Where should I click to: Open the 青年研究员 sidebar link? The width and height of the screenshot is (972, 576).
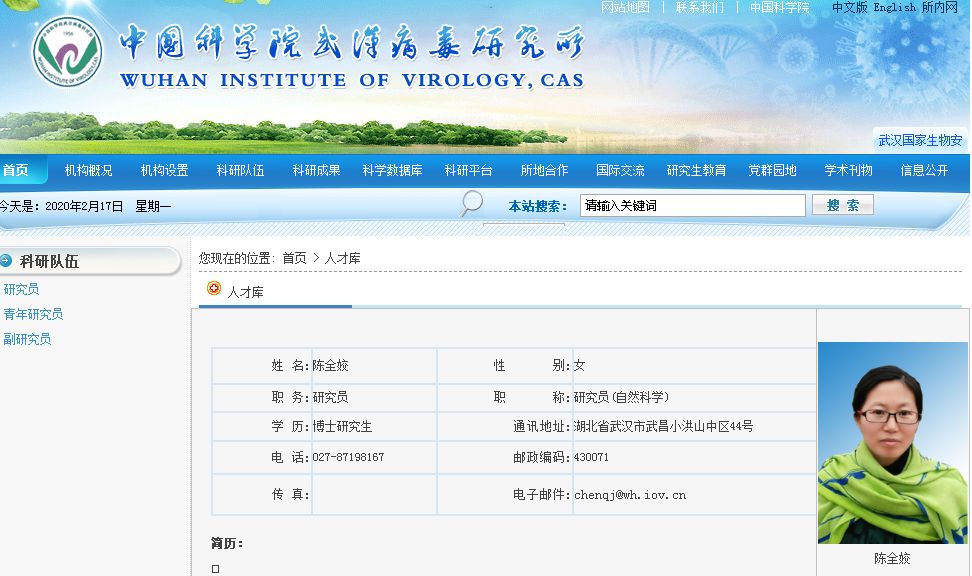pyautogui.click(x=33, y=314)
